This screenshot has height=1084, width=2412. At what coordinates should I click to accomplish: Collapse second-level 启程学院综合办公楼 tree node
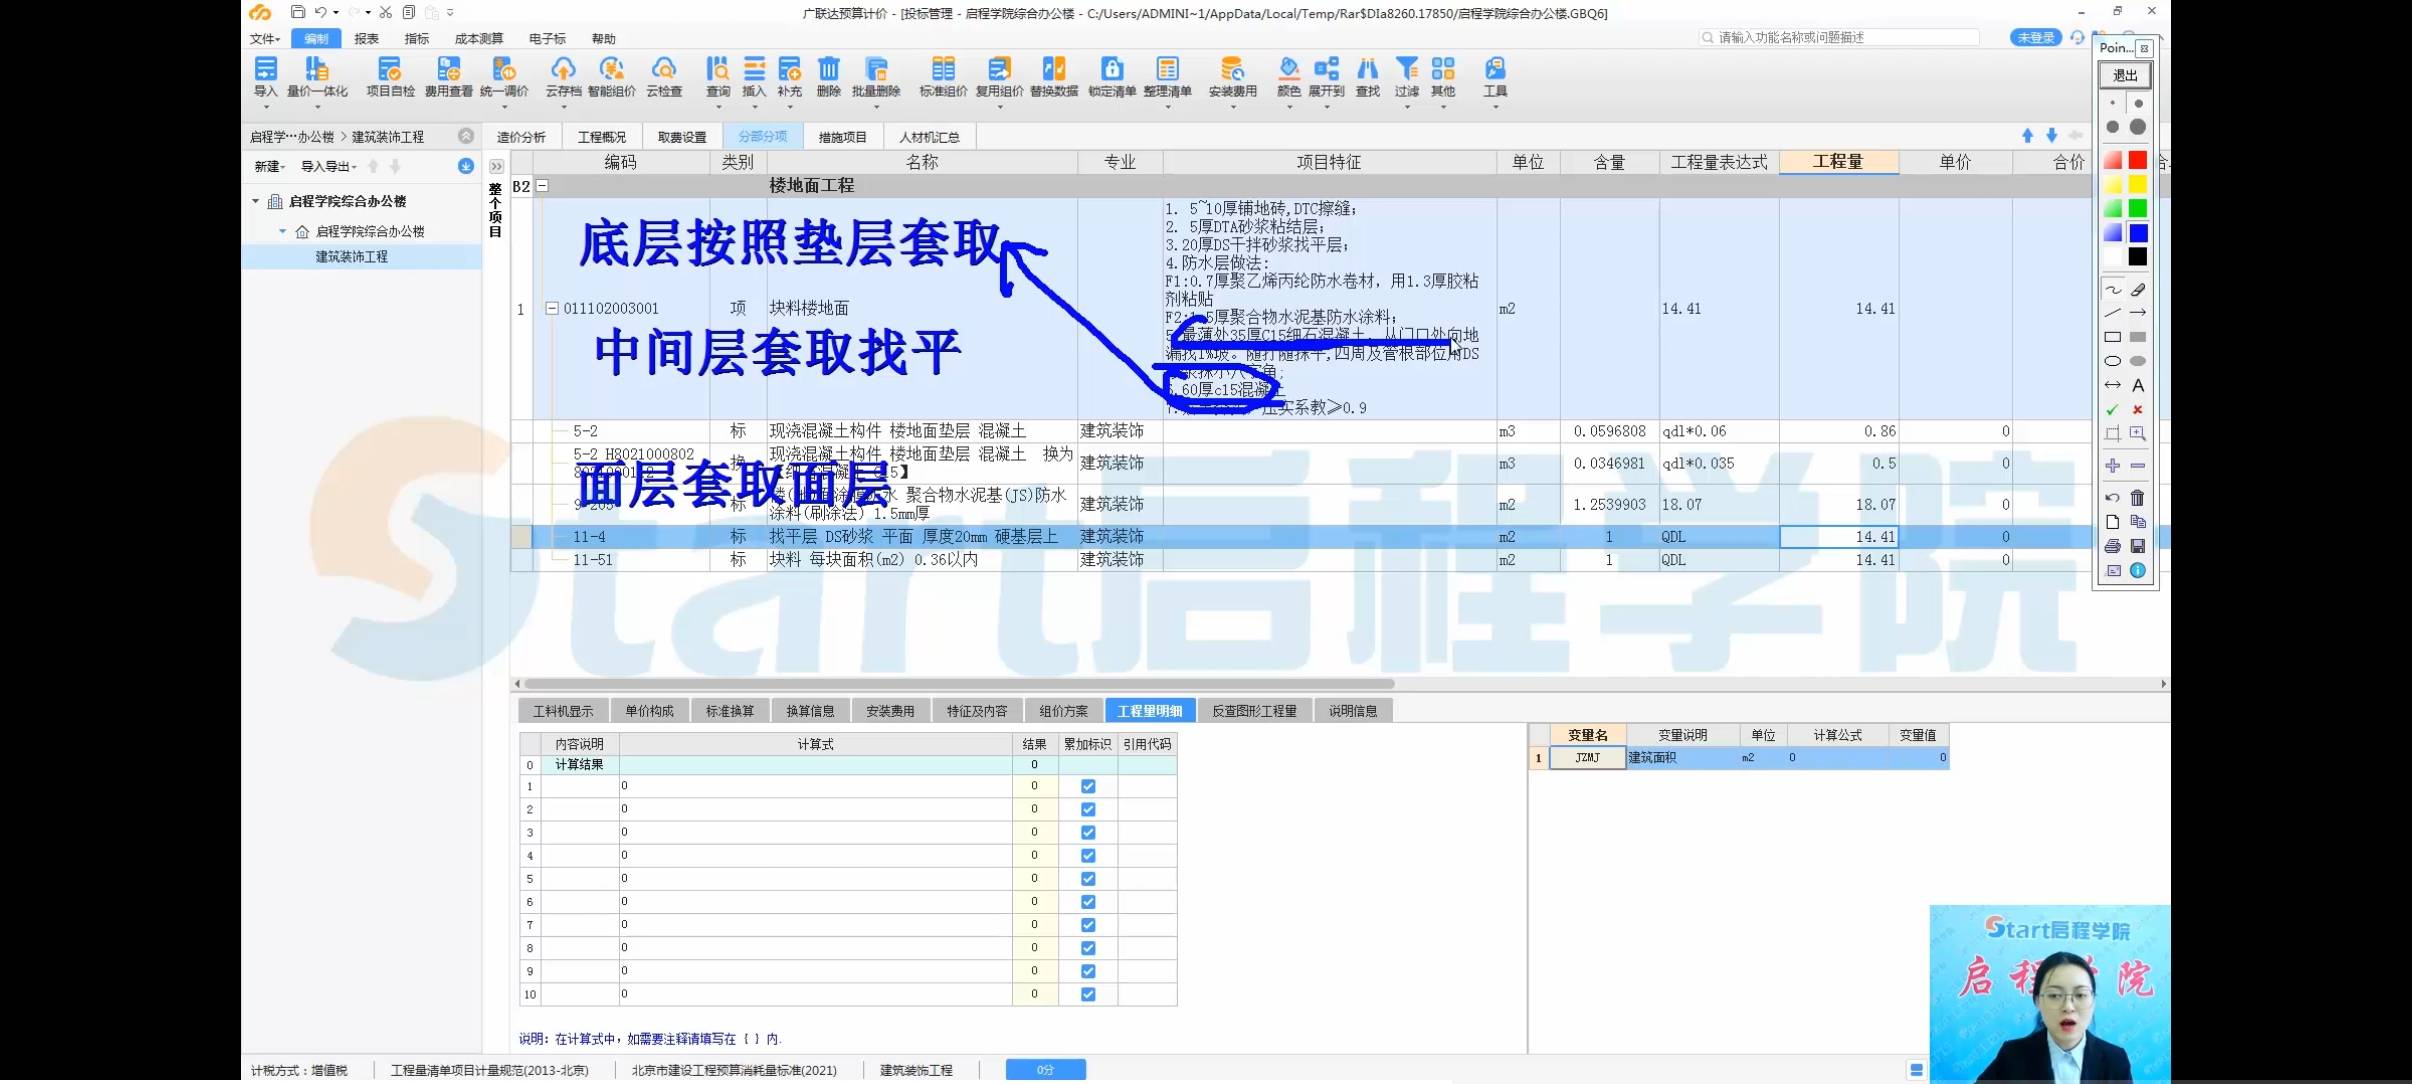[x=283, y=231]
